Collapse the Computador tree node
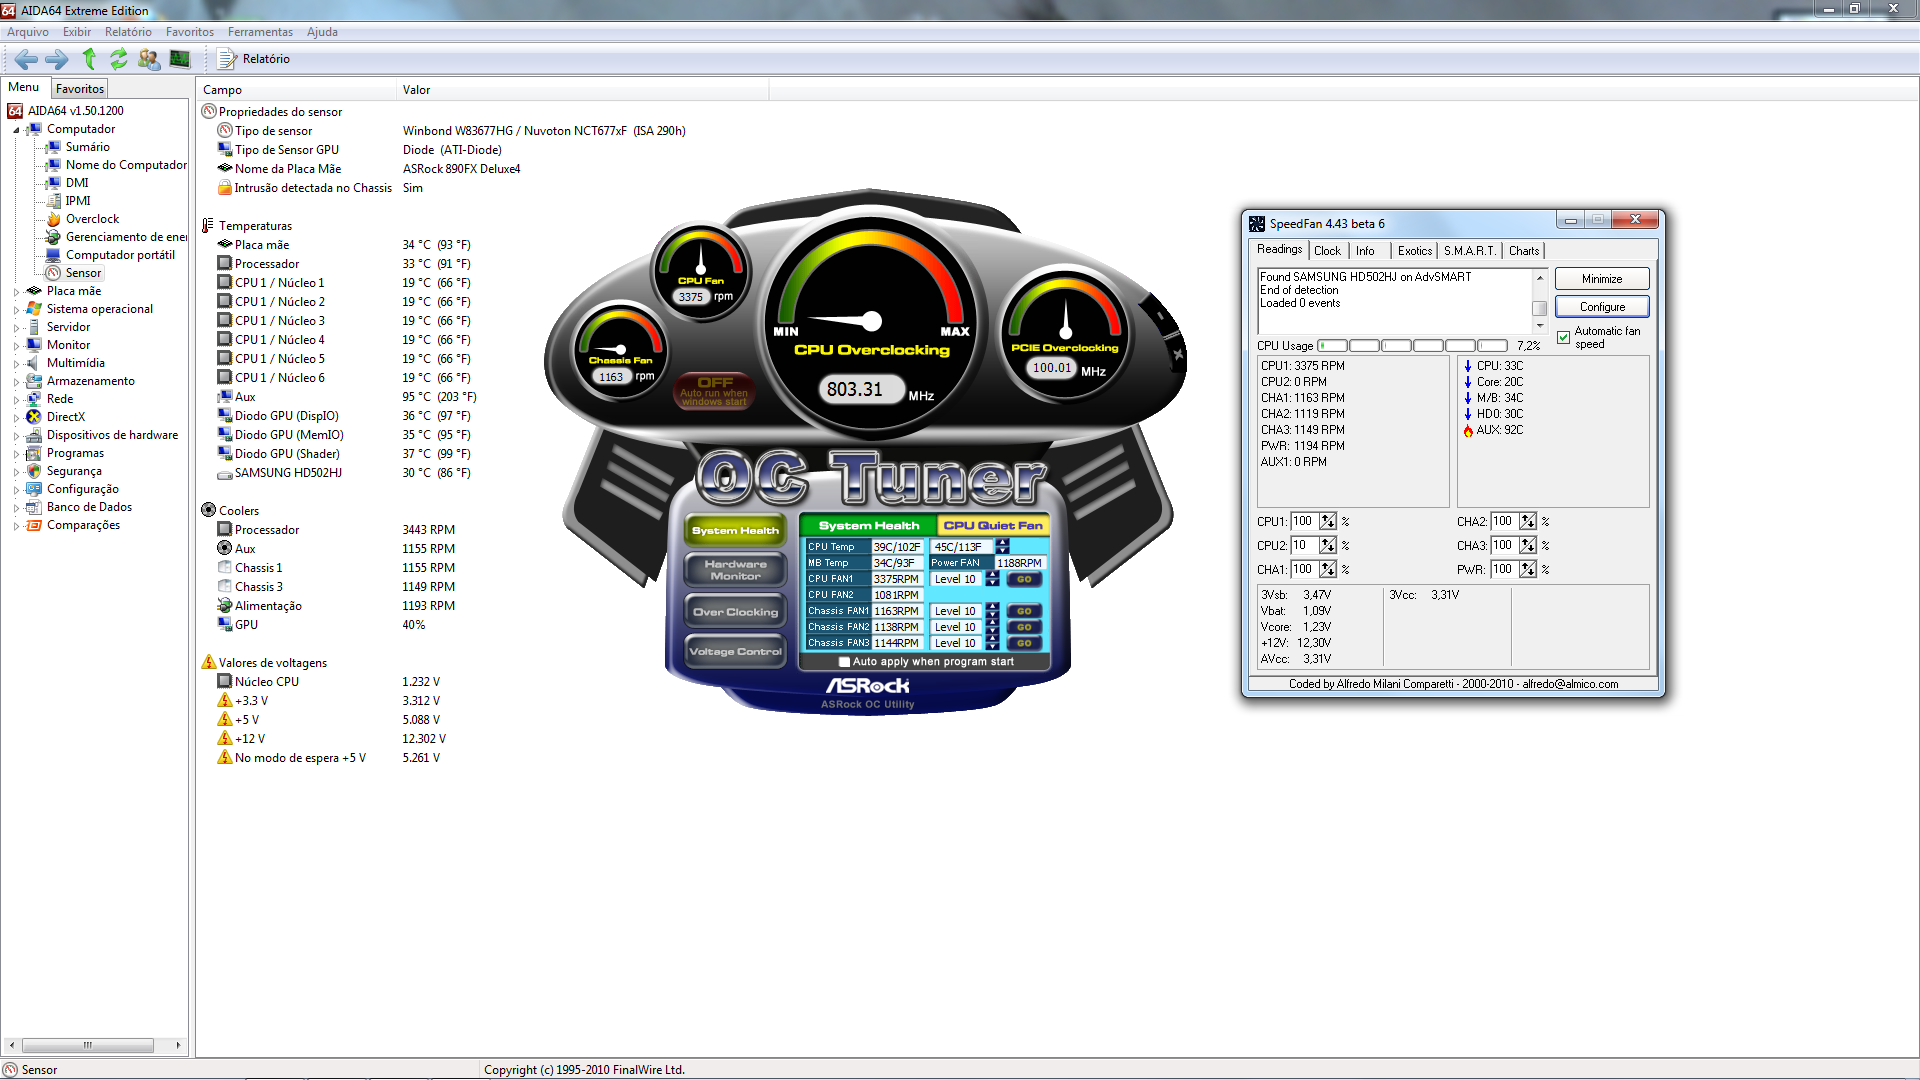The width and height of the screenshot is (1920, 1080). (x=16, y=130)
